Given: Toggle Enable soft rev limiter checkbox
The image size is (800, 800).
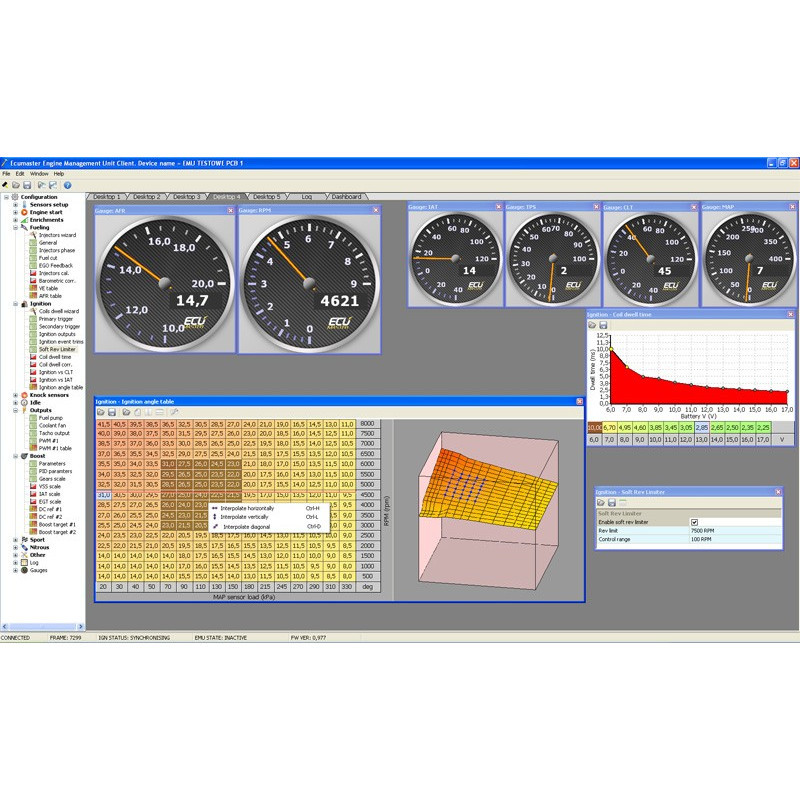Looking at the screenshot, I should tap(694, 522).
